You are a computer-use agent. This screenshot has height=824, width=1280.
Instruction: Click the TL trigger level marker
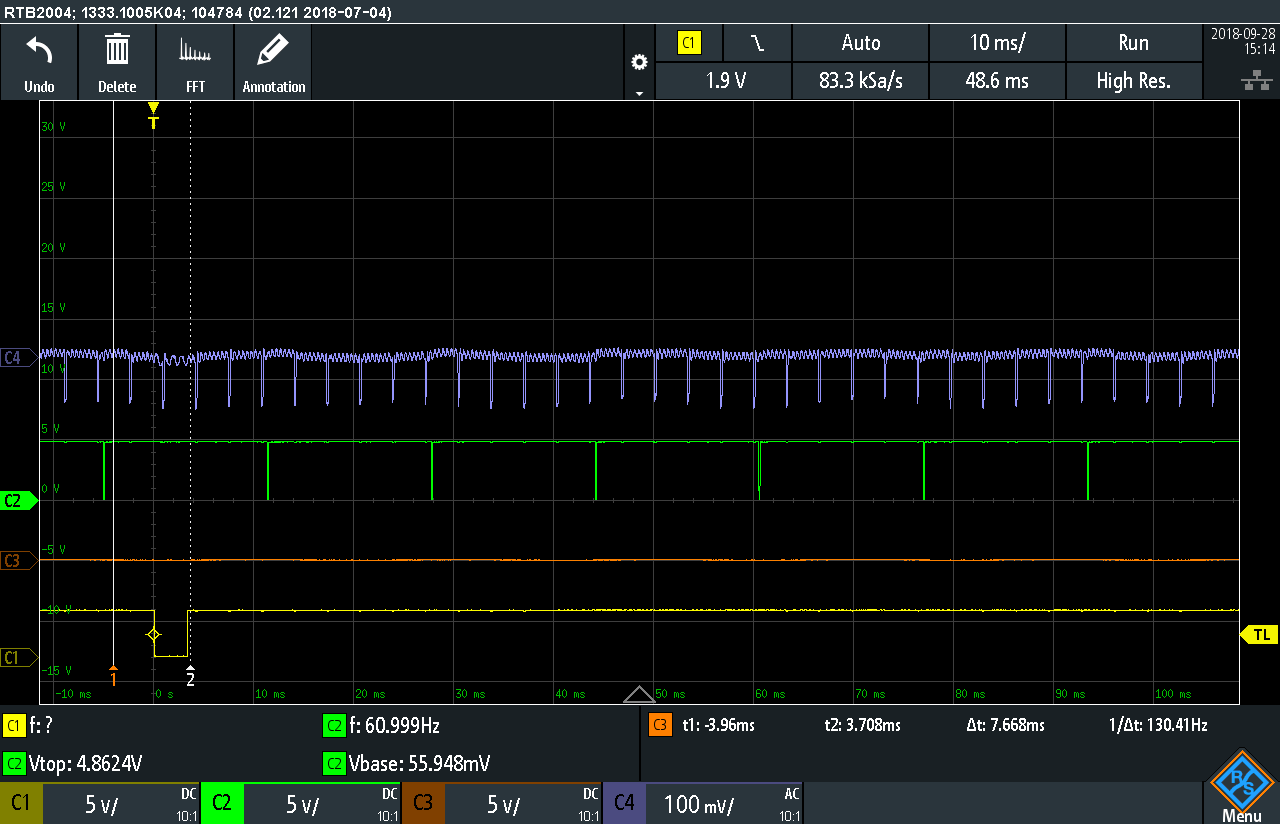pyautogui.click(x=1259, y=635)
